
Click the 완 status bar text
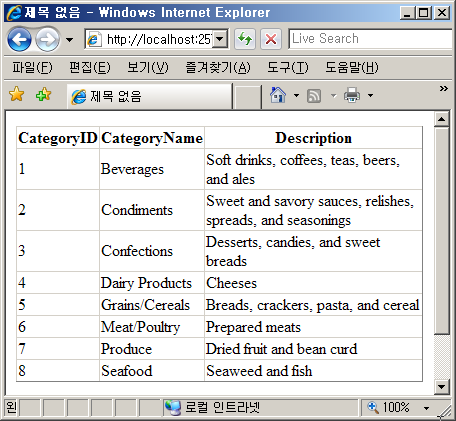pyautogui.click(x=11, y=407)
